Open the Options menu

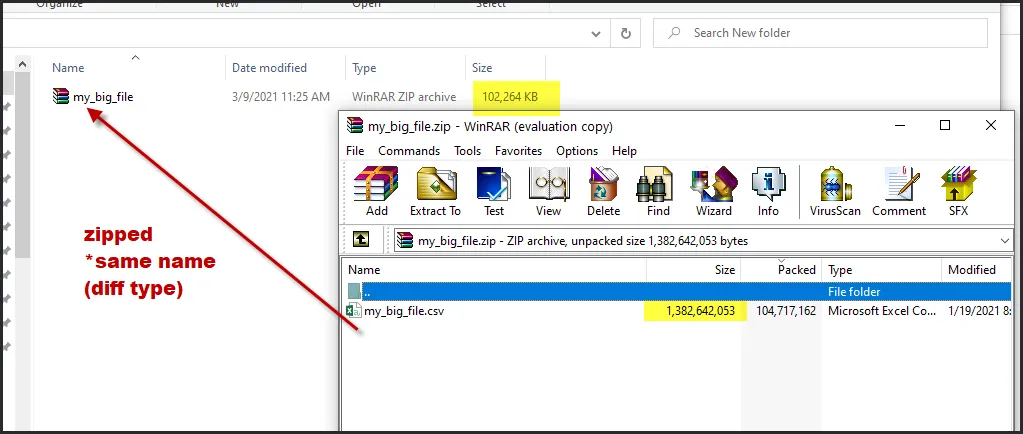[x=577, y=151]
